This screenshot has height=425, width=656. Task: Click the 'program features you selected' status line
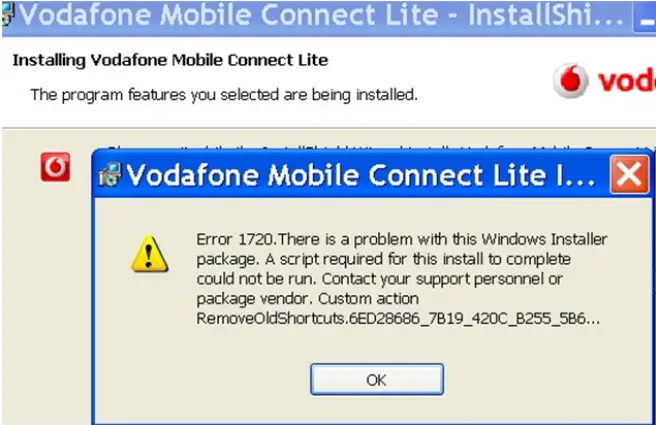(x=224, y=95)
